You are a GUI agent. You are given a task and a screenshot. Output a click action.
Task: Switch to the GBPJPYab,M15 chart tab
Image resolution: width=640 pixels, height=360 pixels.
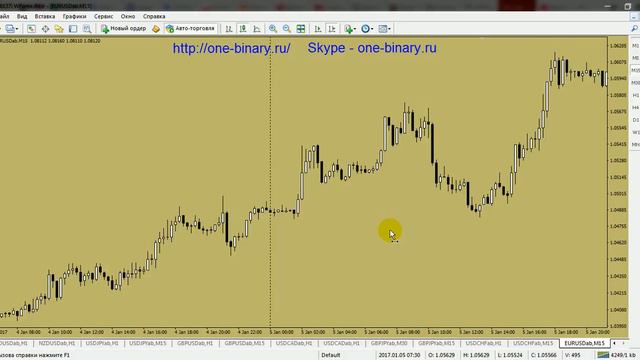436,343
